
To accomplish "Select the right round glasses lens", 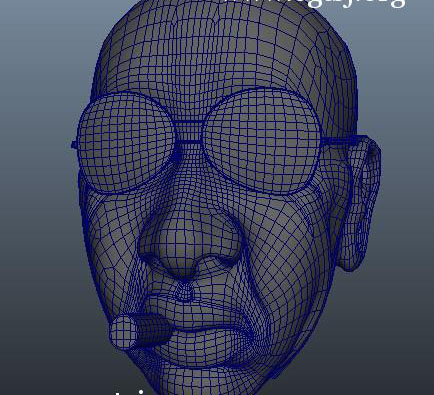I will tap(262, 141).
